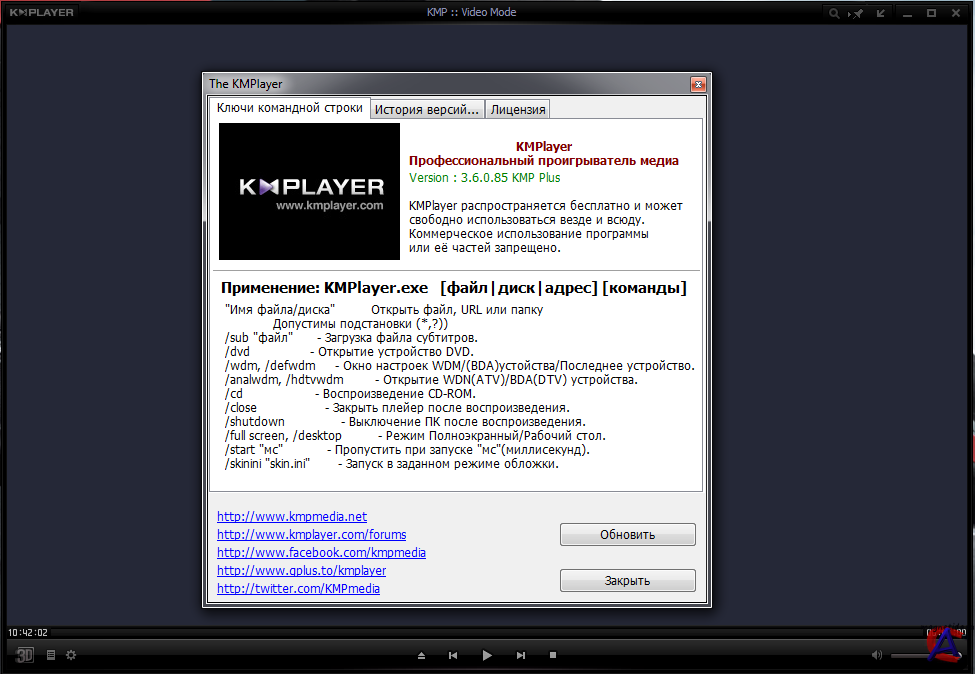Click the KMPlayer logo image in dialog
This screenshot has width=975, height=674.
[309, 192]
